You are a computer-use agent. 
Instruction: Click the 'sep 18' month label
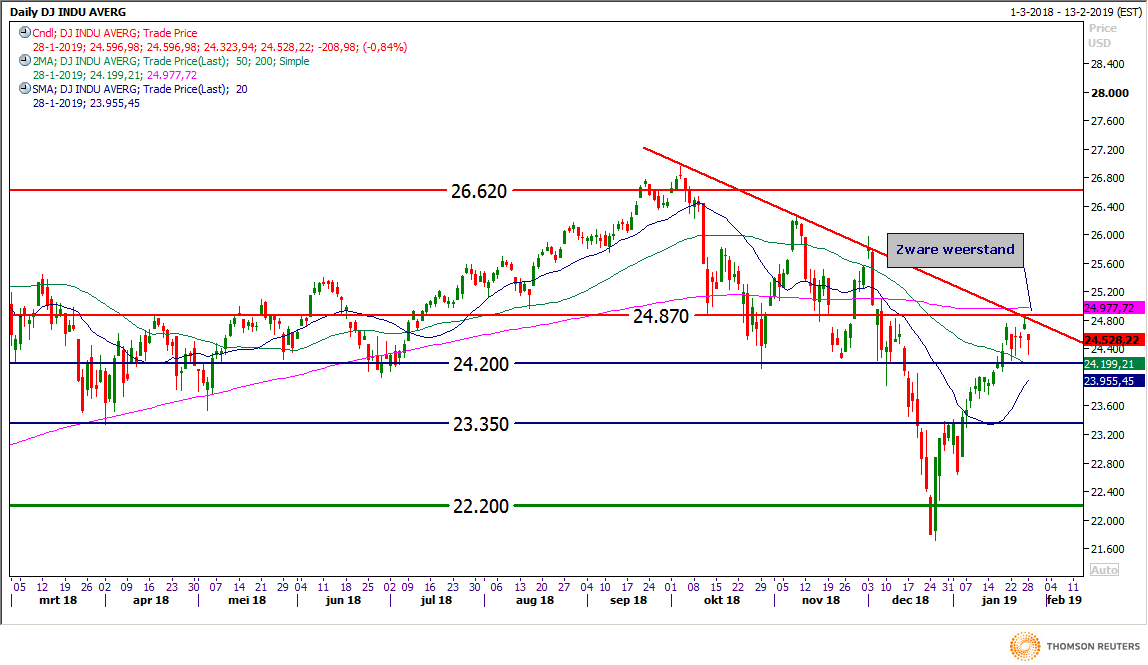(x=629, y=601)
